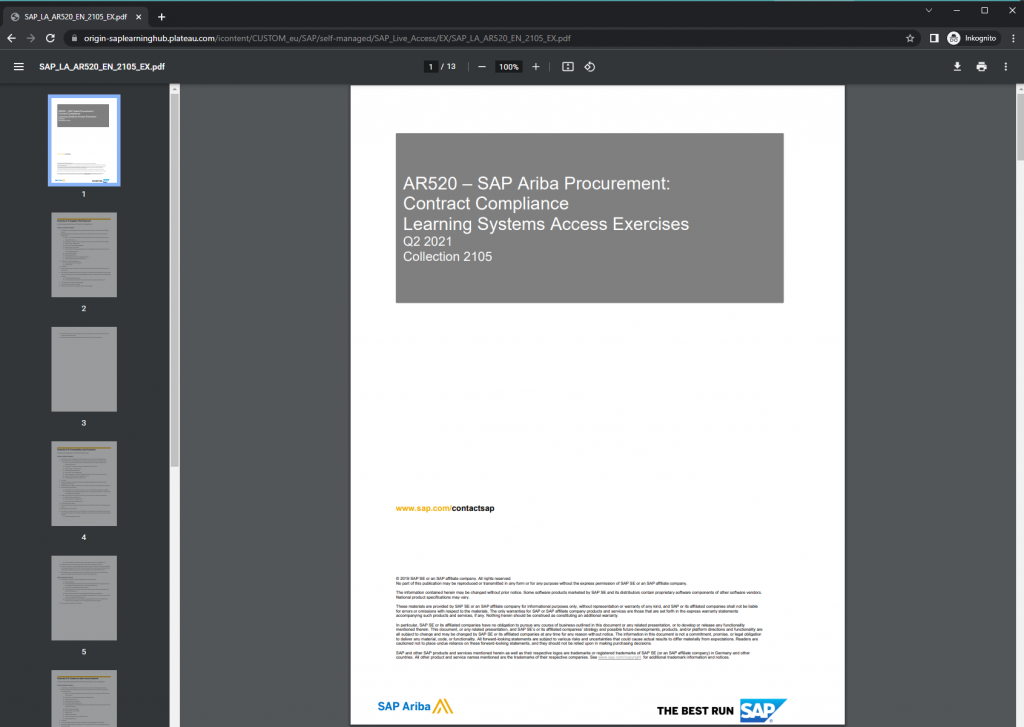The width and height of the screenshot is (1024, 727).
Task: Toggle the PDF sidebar menu button
Action: [18, 67]
